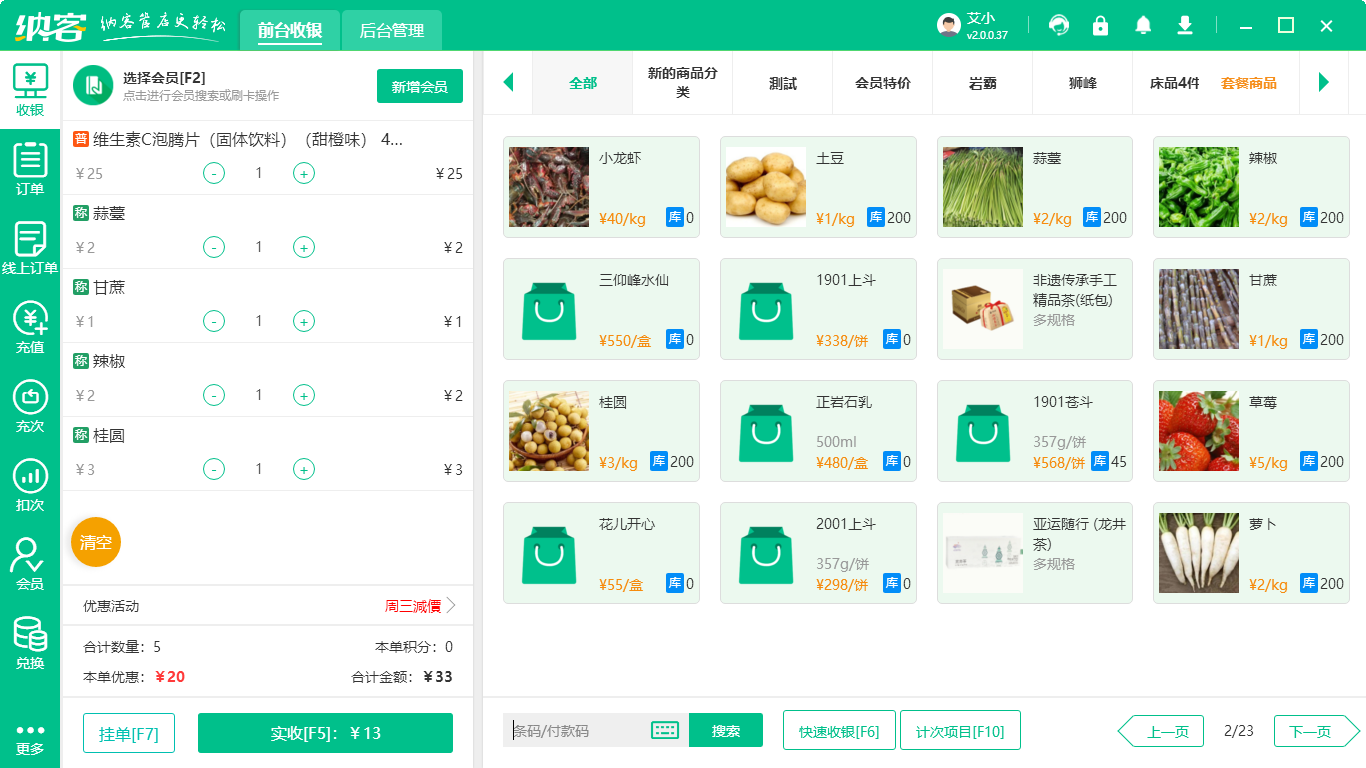Viewport: 1366px width, 768px height.
Task: Click the 新增会员 button
Action: click(419, 87)
